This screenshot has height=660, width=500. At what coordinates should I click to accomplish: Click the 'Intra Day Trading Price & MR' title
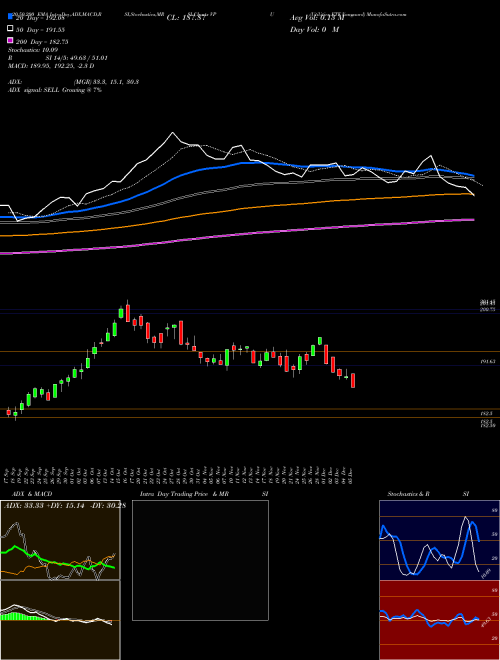[184, 494]
